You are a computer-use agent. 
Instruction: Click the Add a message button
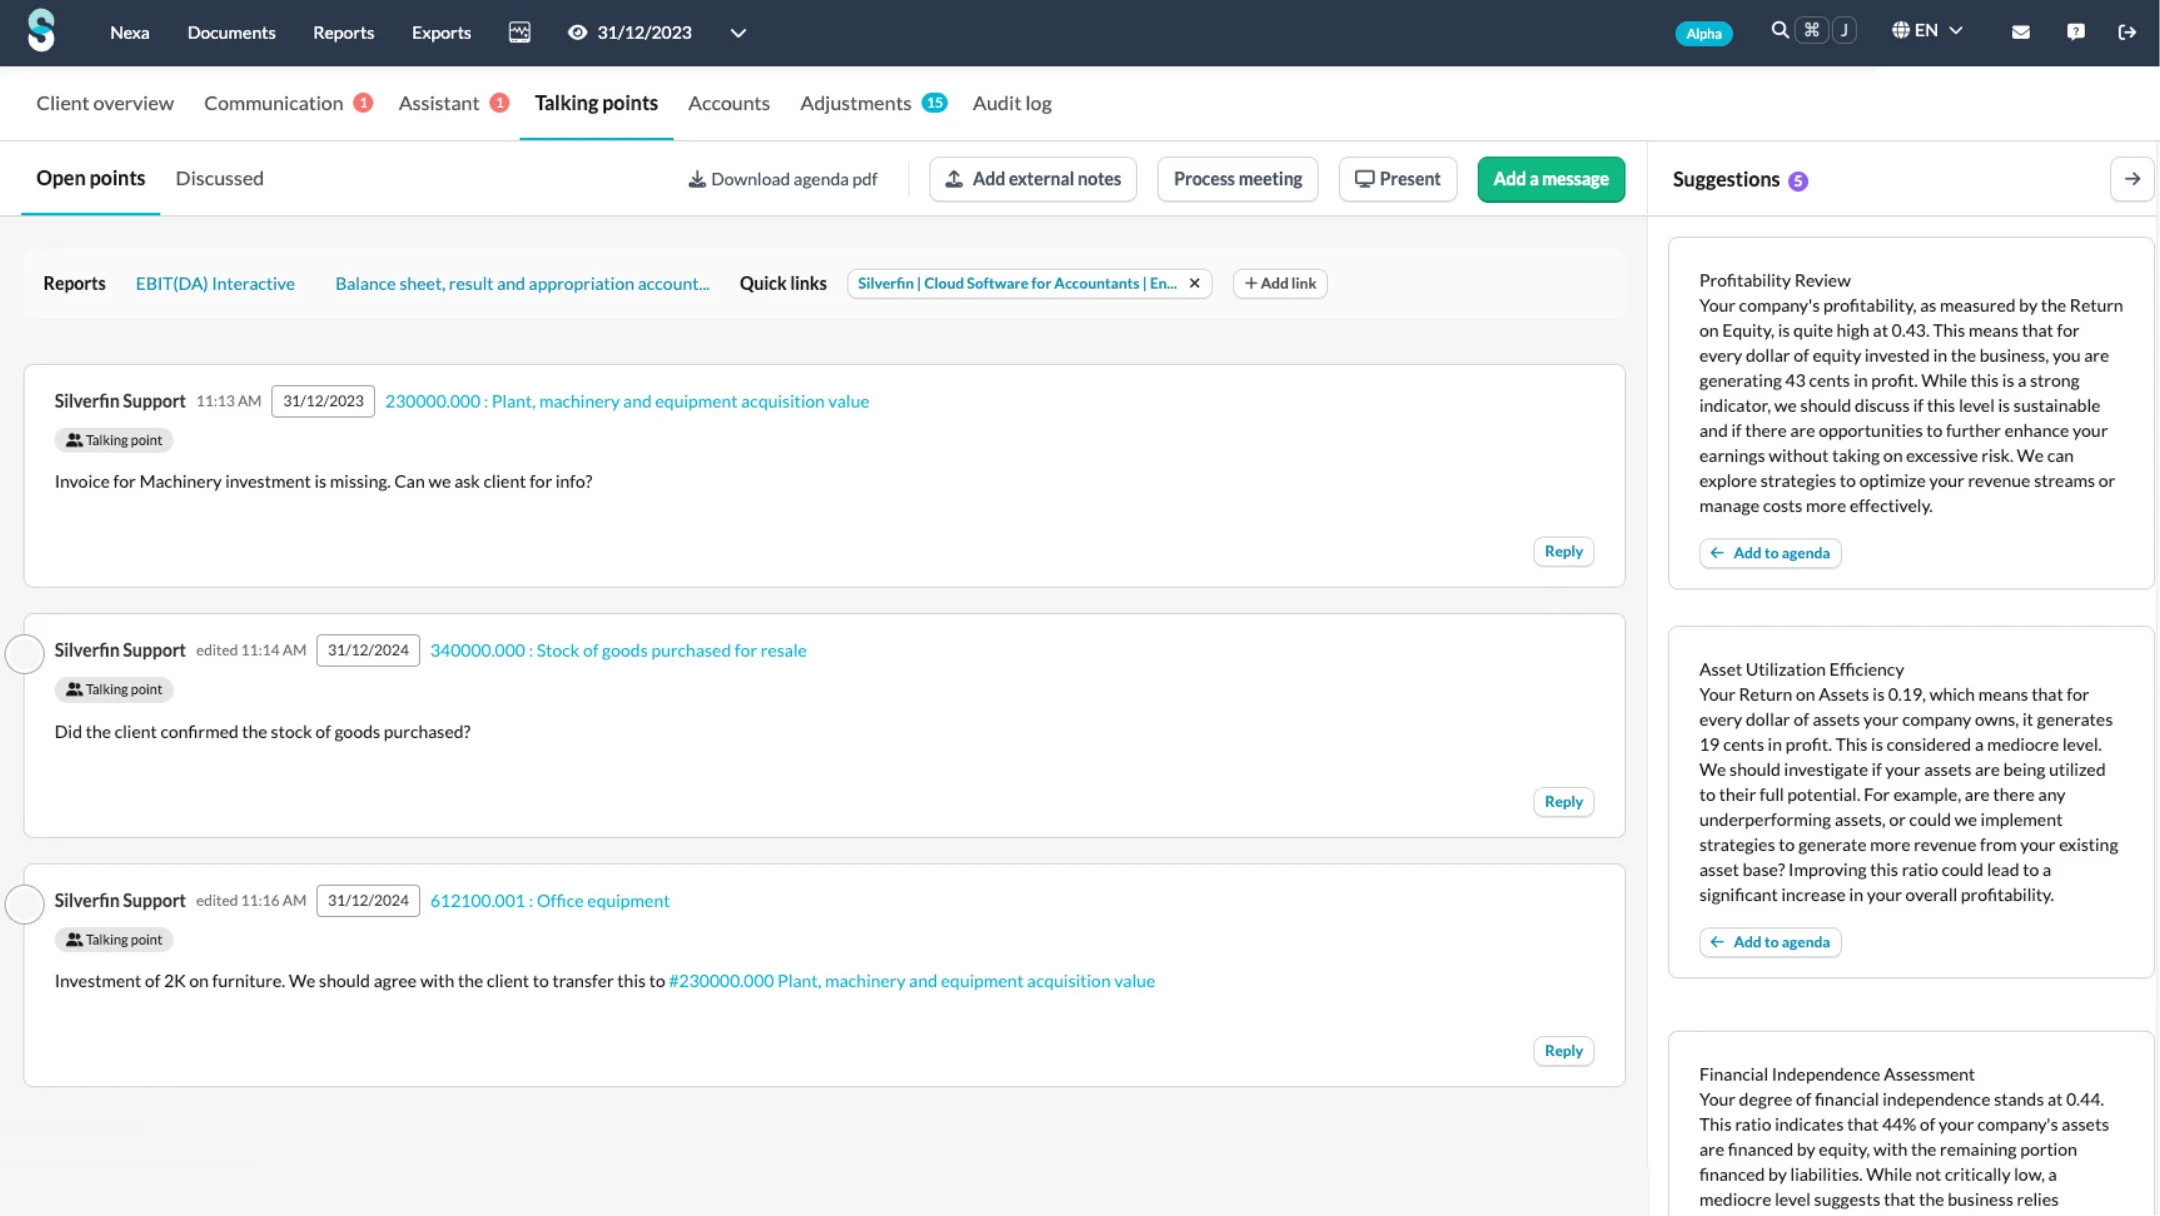1550,179
